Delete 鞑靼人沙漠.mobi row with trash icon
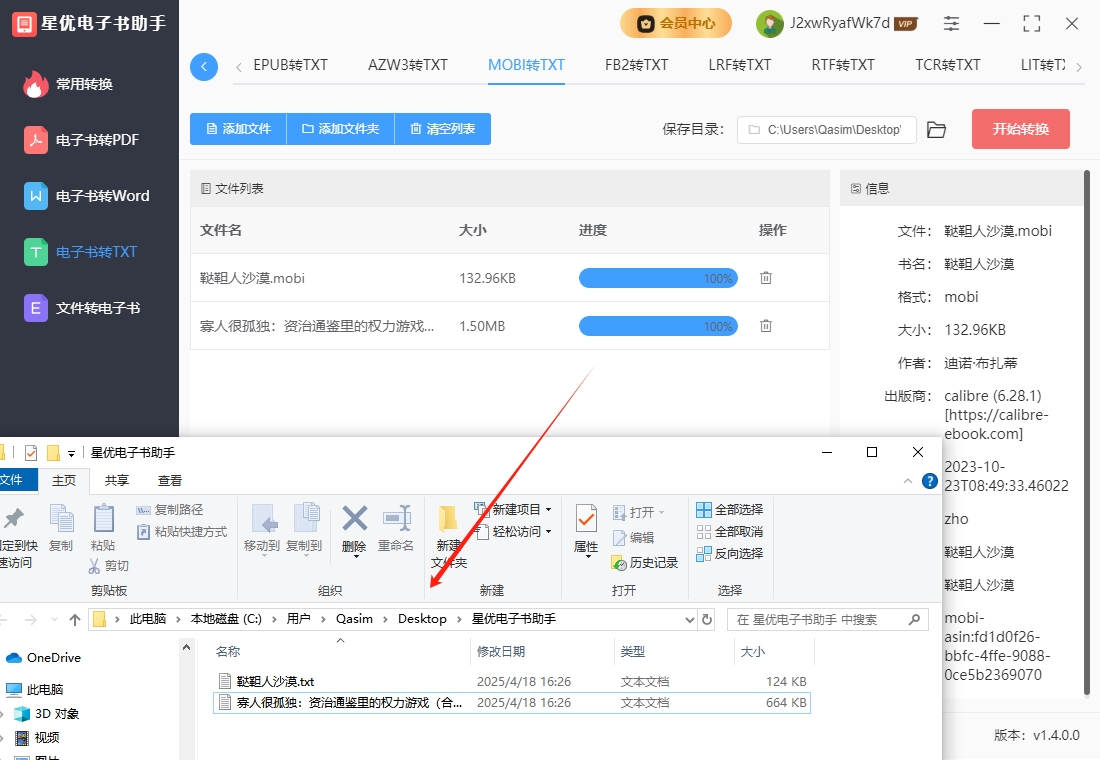The image size is (1100, 760). (x=765, y=278)
